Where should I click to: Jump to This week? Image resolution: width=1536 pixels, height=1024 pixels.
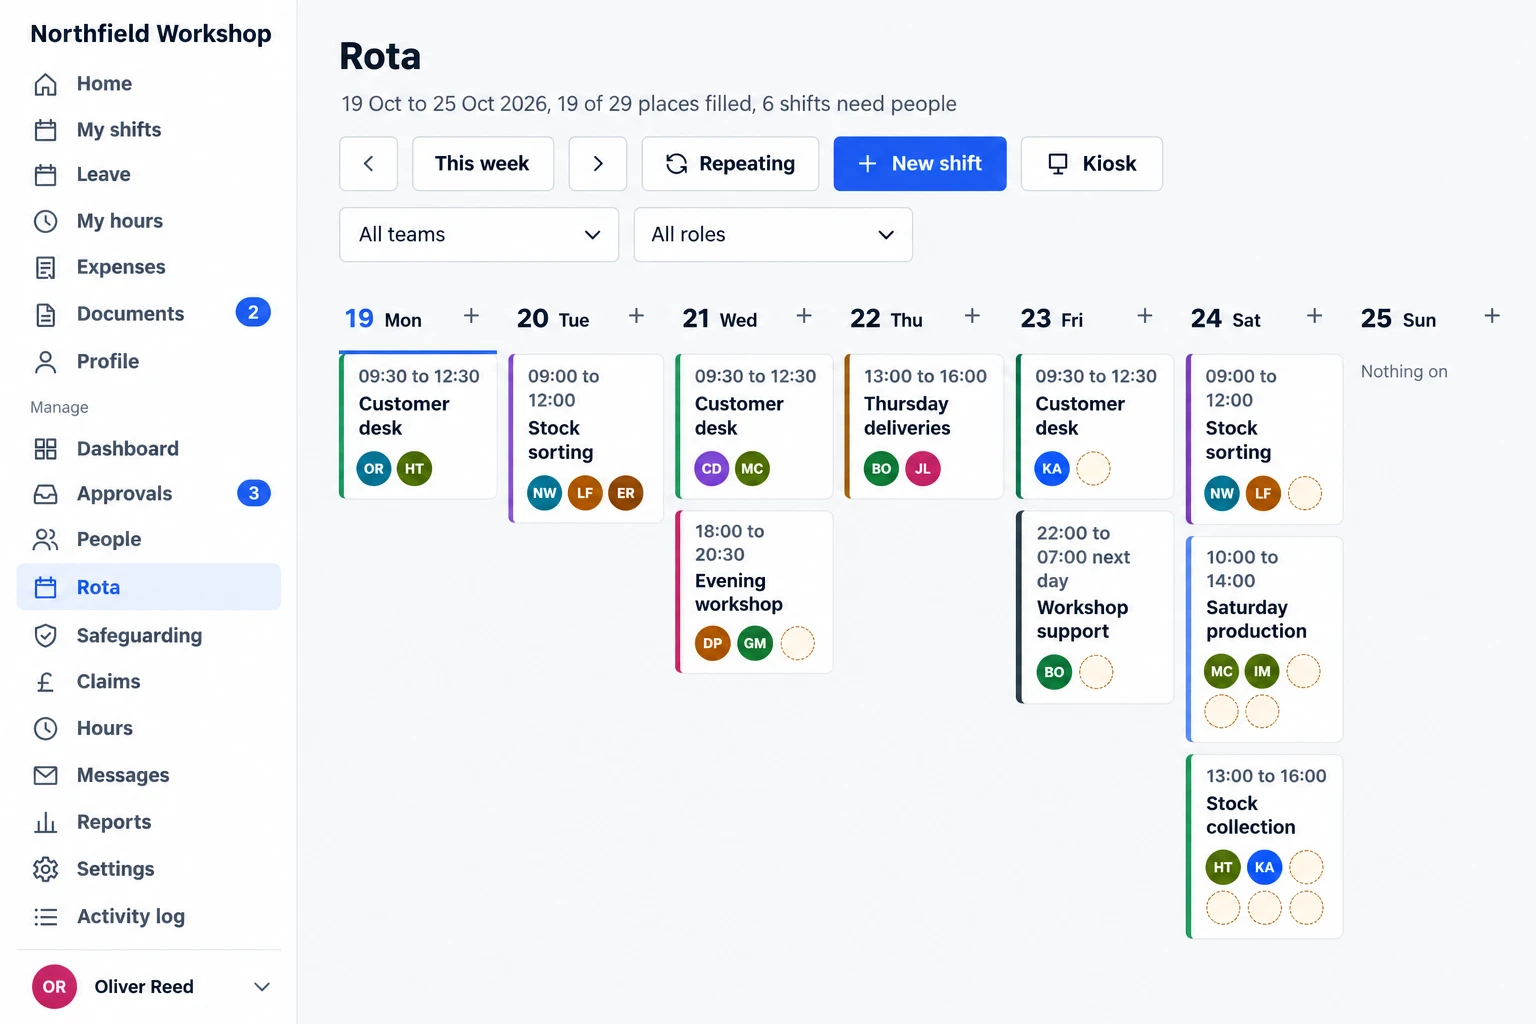point(482,163)
